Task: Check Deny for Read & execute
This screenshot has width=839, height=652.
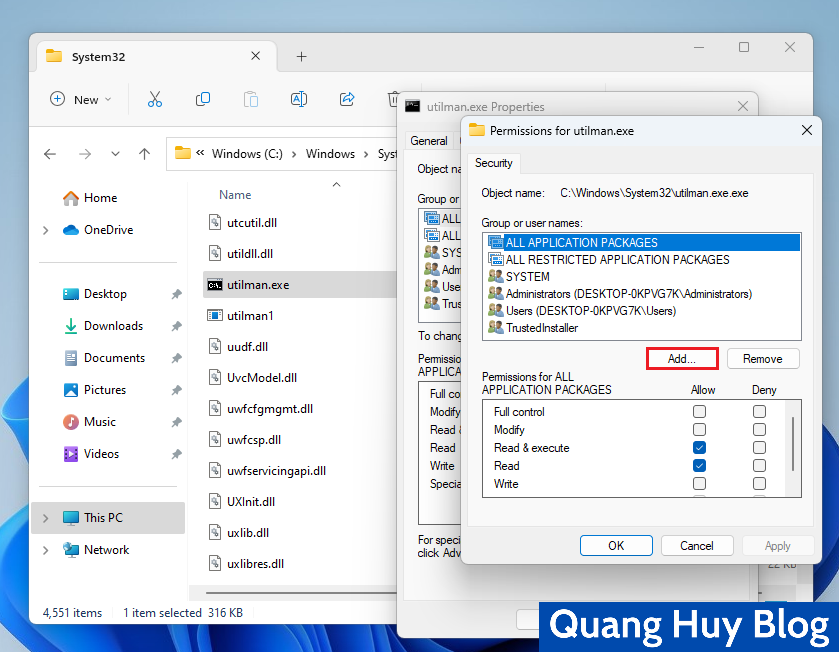Action: point(759,447)
